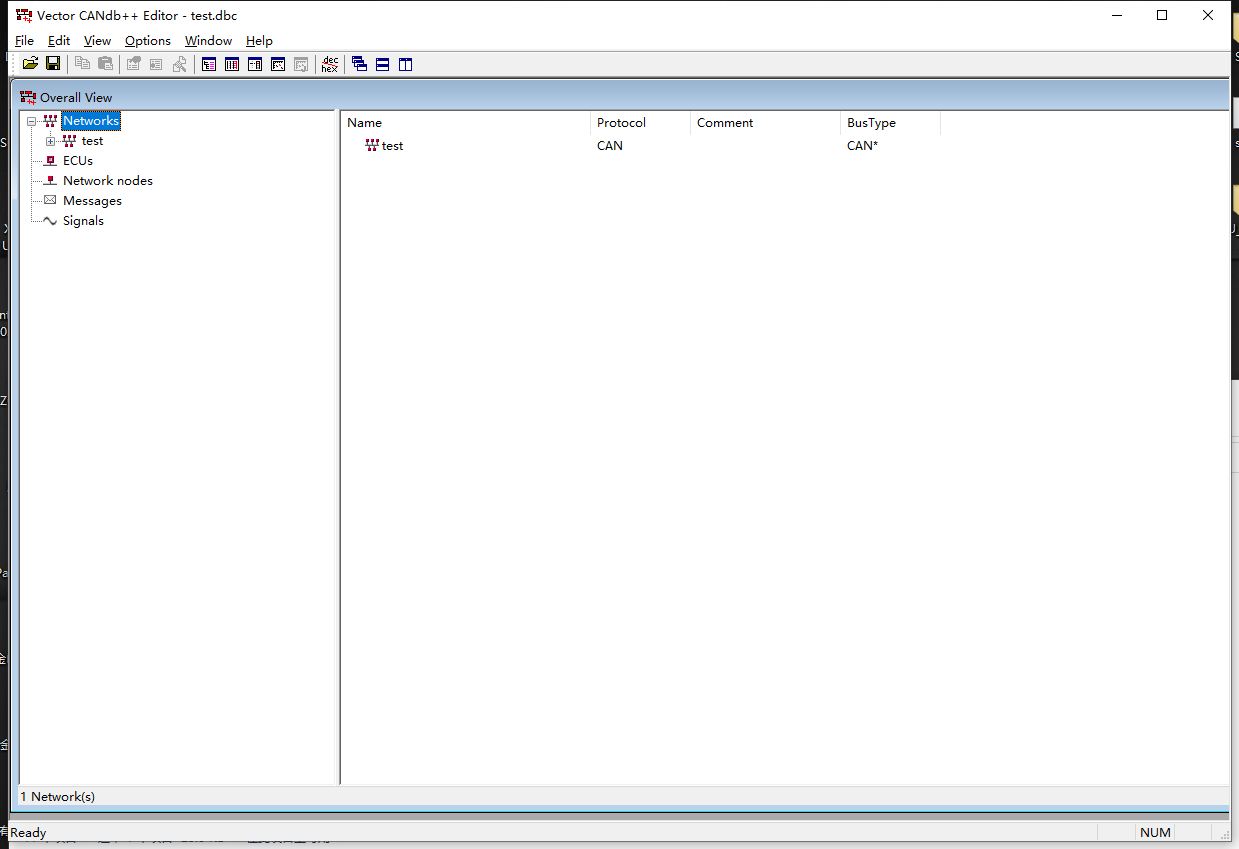The width and height of the screenshot is (1239, 849).
Task: Click the greyed hammer tool icon
Action: (179, 64)
